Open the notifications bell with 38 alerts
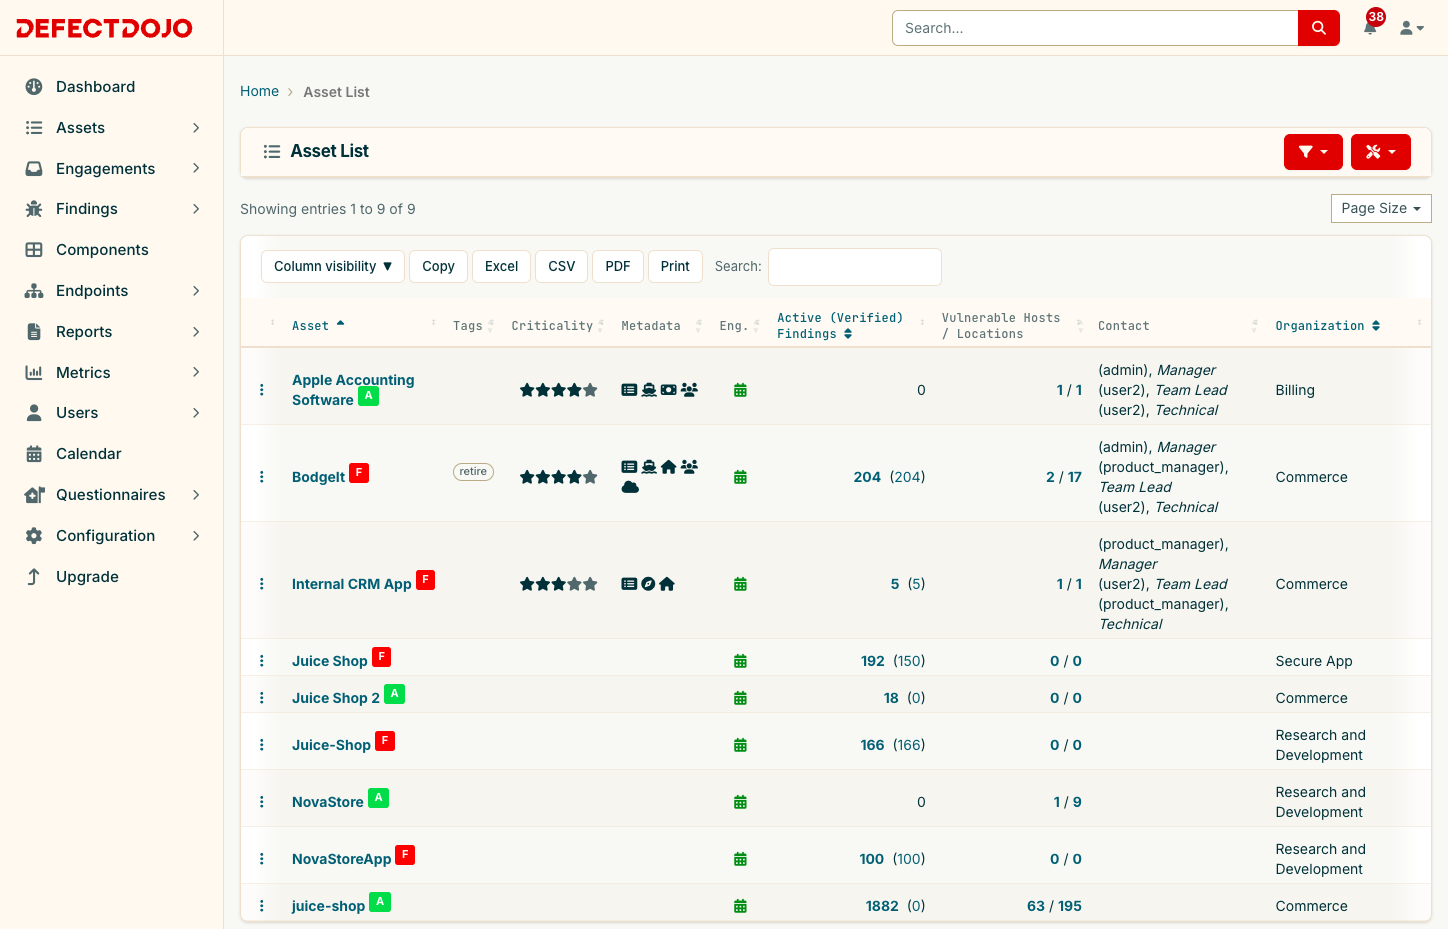1448x929 pixels. tap(1370, 27)
